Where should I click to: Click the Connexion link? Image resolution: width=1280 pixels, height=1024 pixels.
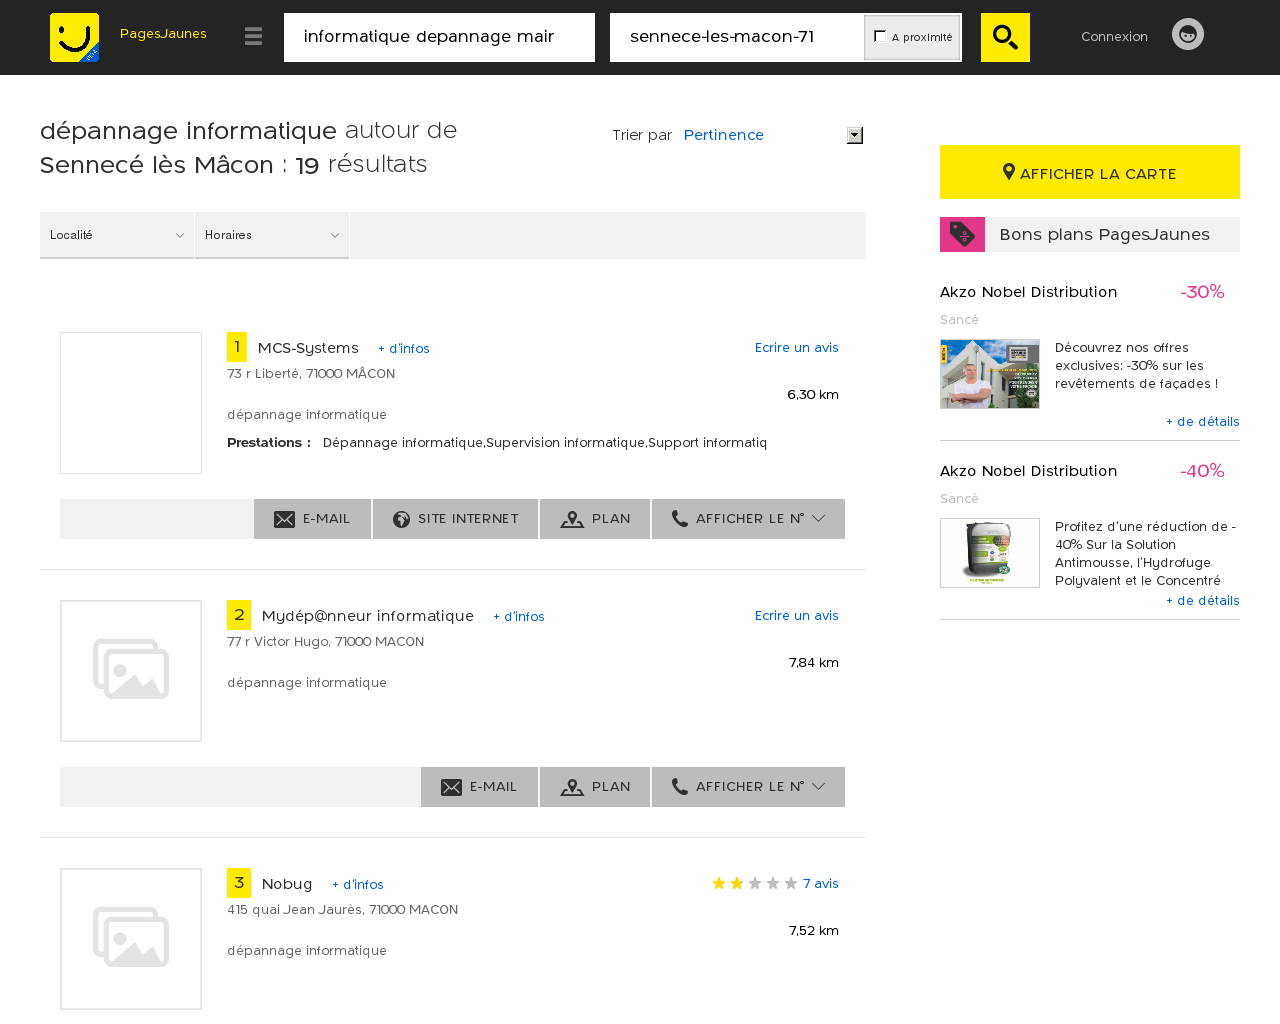pyautogui.click(x=1114, y=36)
